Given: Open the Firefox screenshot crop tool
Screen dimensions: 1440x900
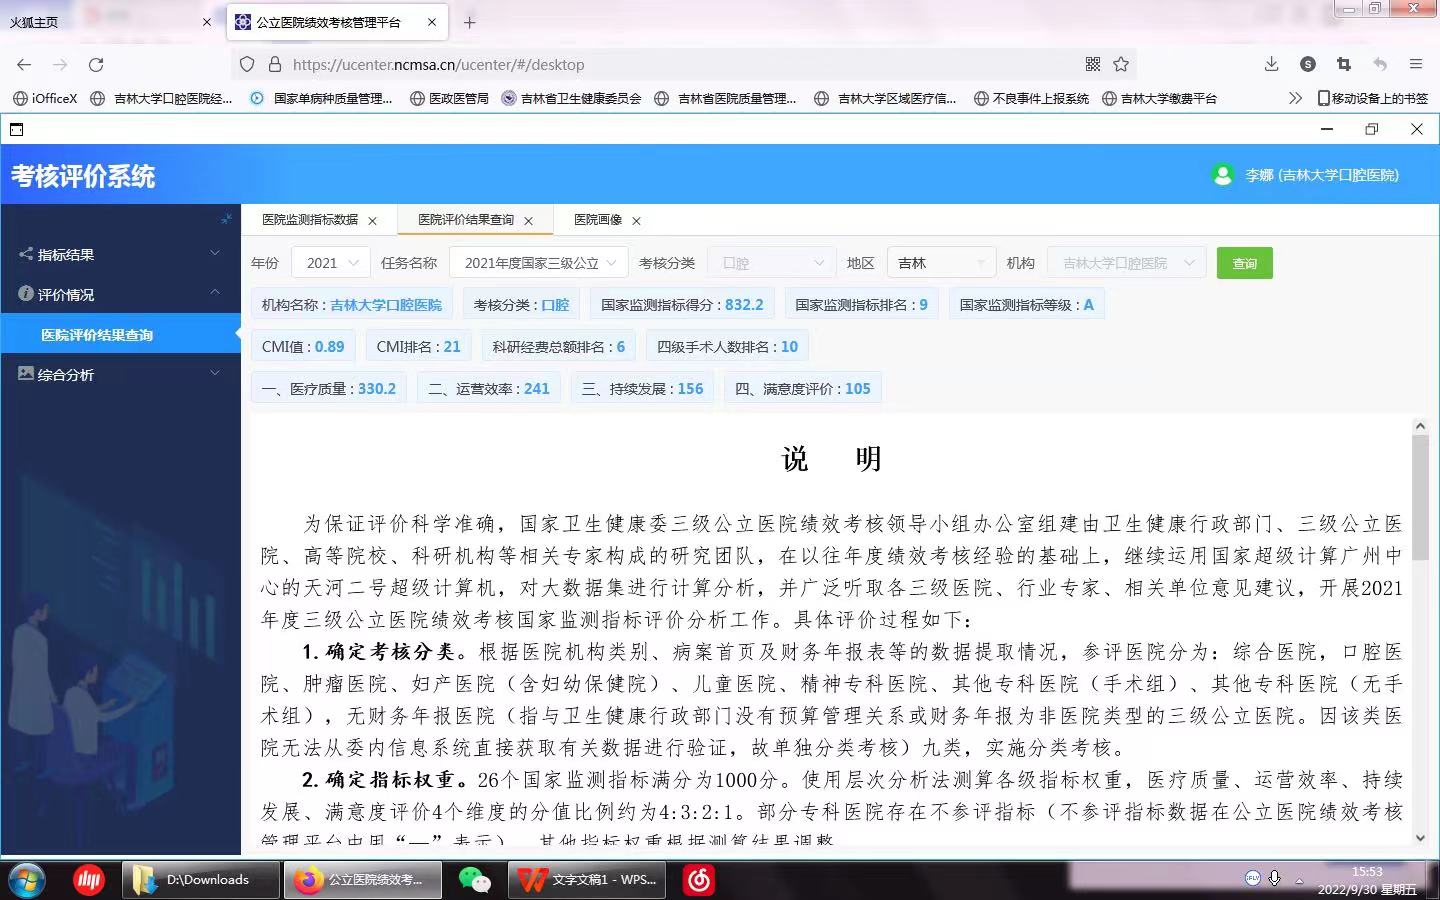Looking at the screenshot, I should click(x=1343, y=64).
